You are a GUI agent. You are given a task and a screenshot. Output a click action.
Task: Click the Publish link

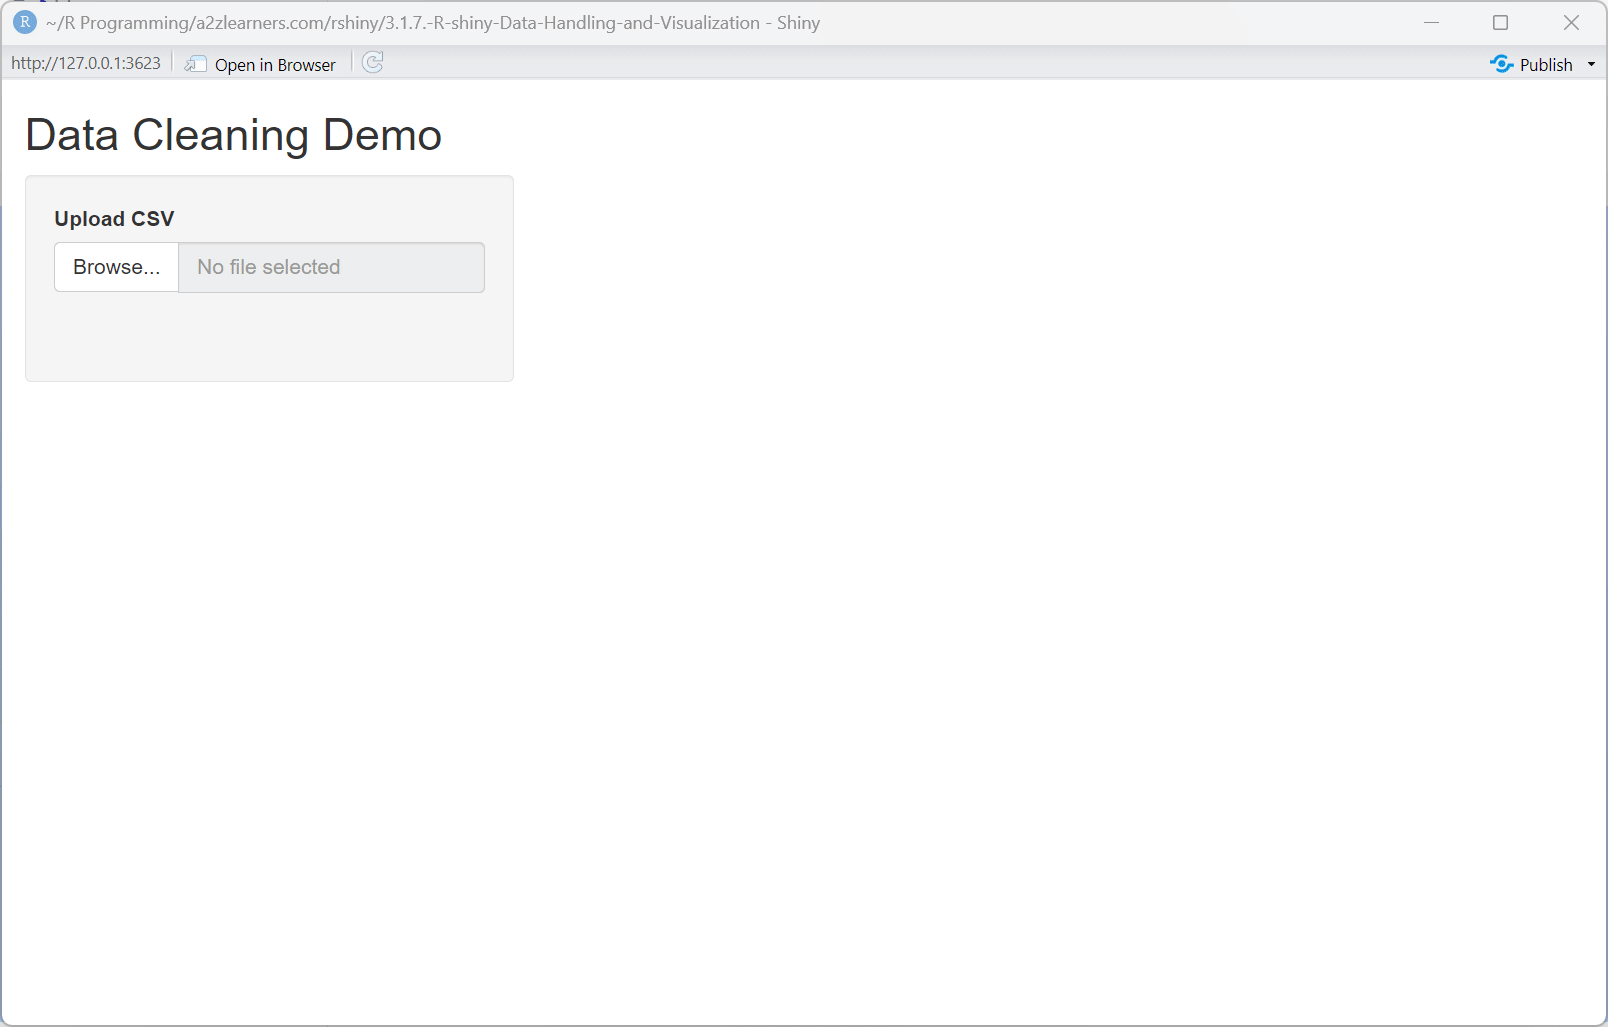point(1545,64)
